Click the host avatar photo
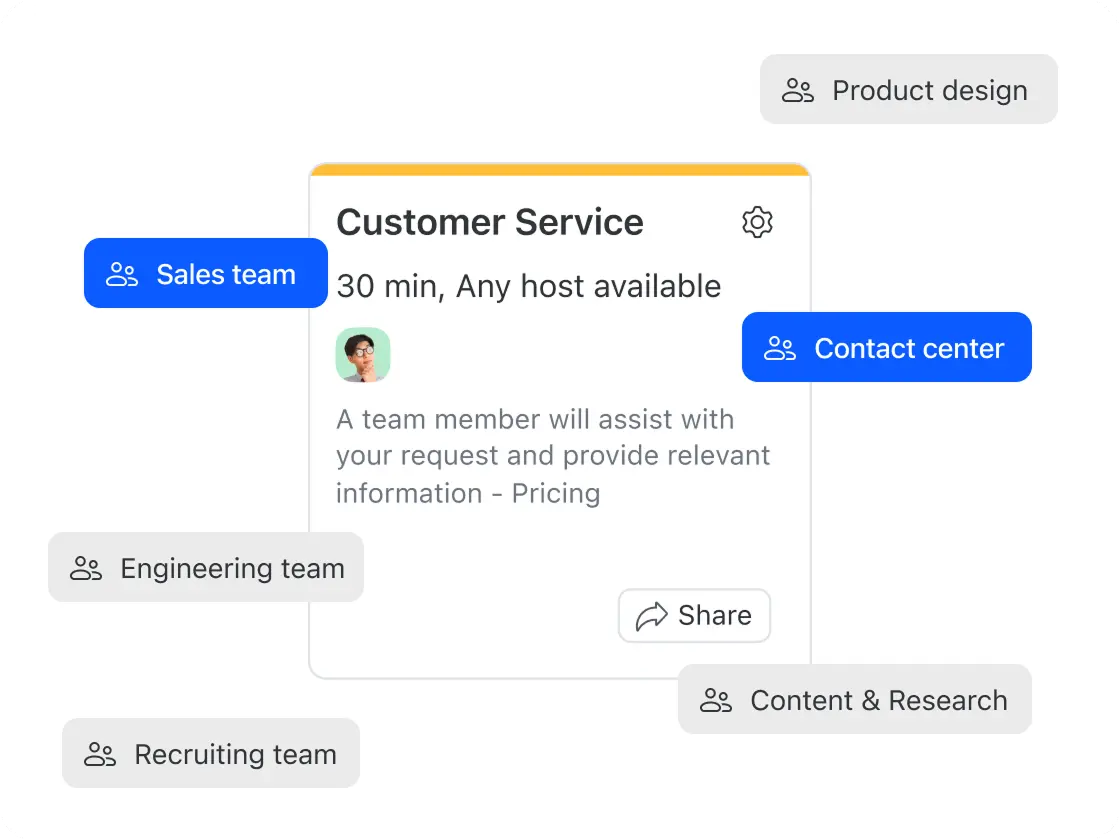1120x840 pixels. click(363, 355)
